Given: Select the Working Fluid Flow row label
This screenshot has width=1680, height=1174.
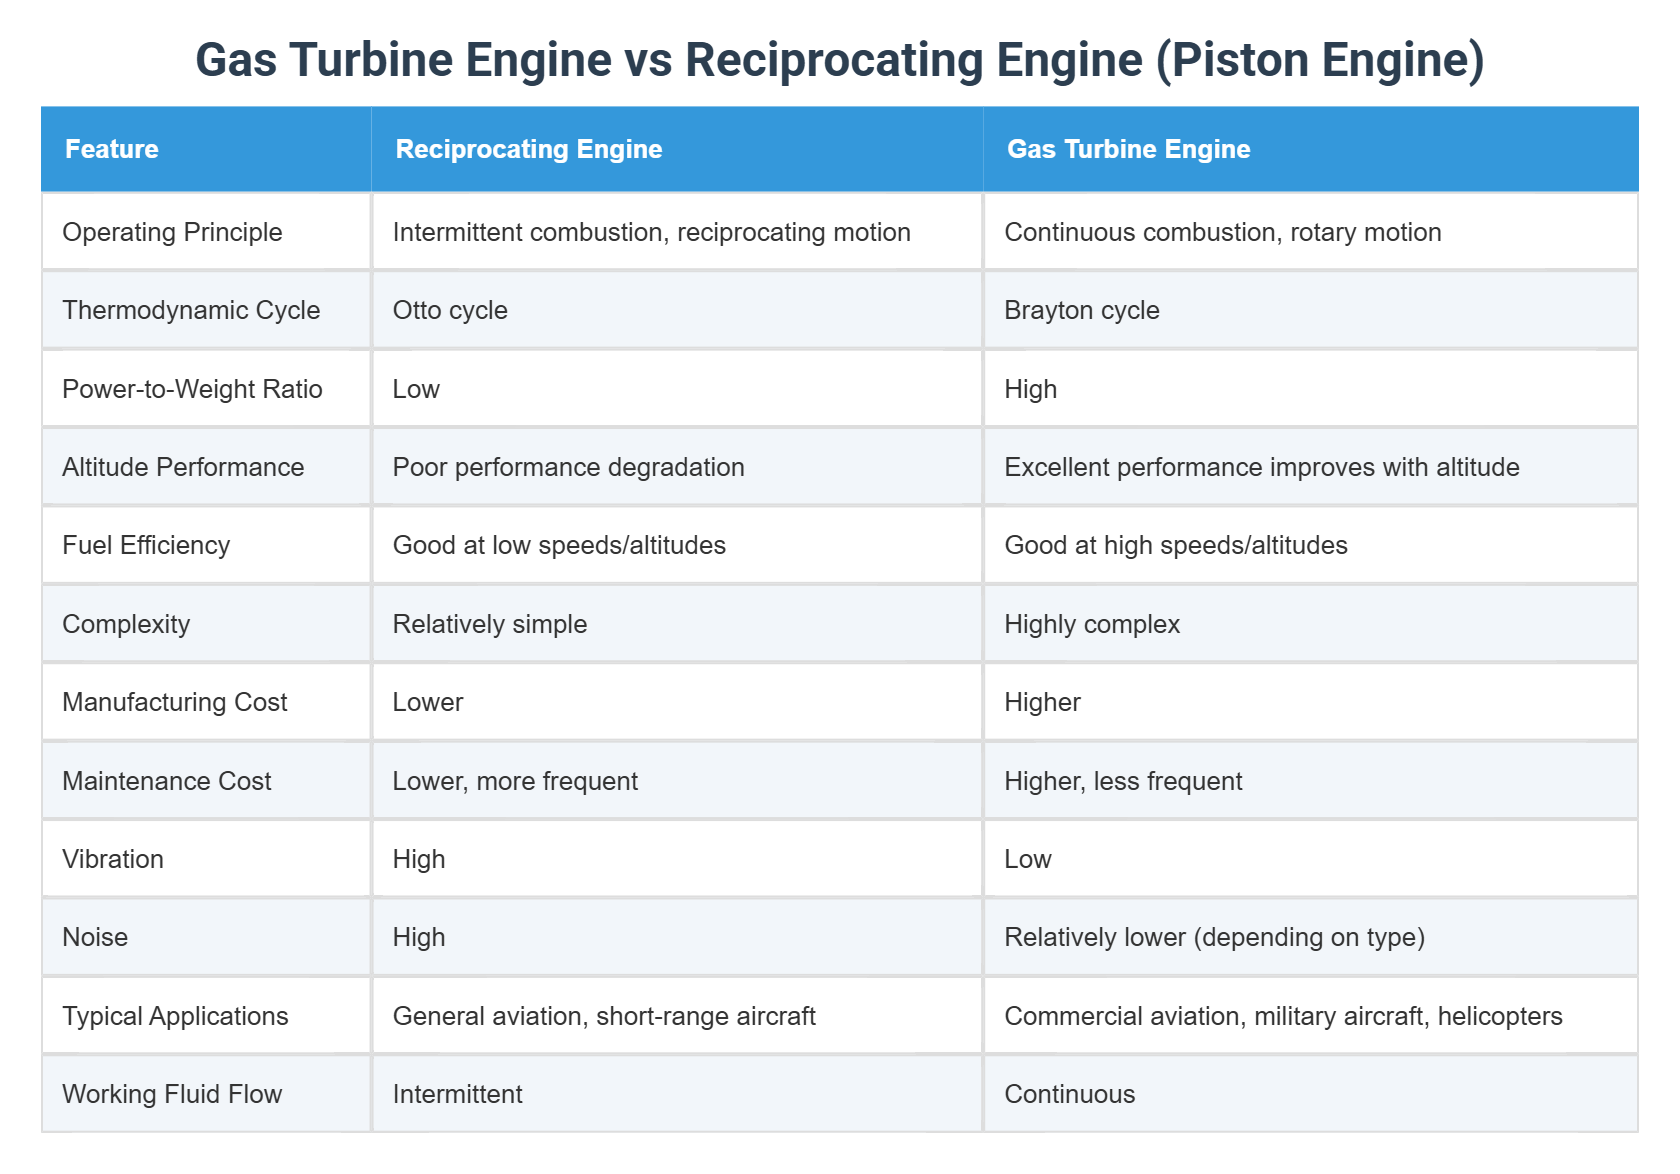Looking at the screenshot, I should 172,1094.
